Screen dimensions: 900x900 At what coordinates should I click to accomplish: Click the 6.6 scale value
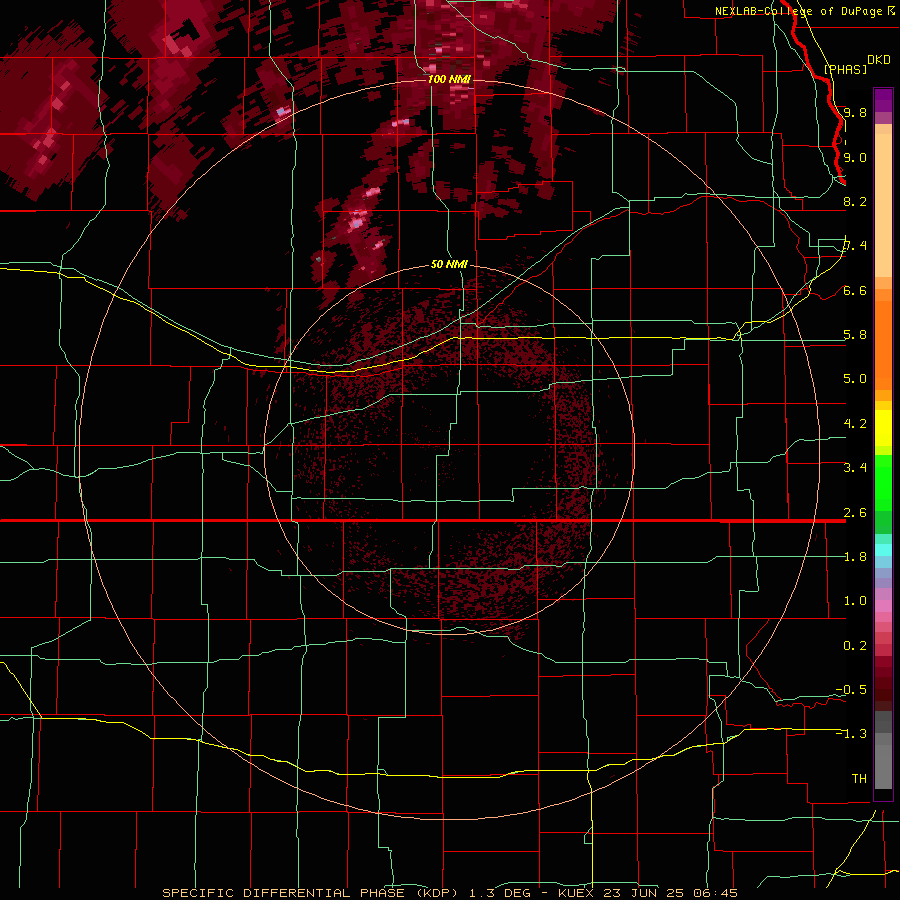[x=855, y=290]
